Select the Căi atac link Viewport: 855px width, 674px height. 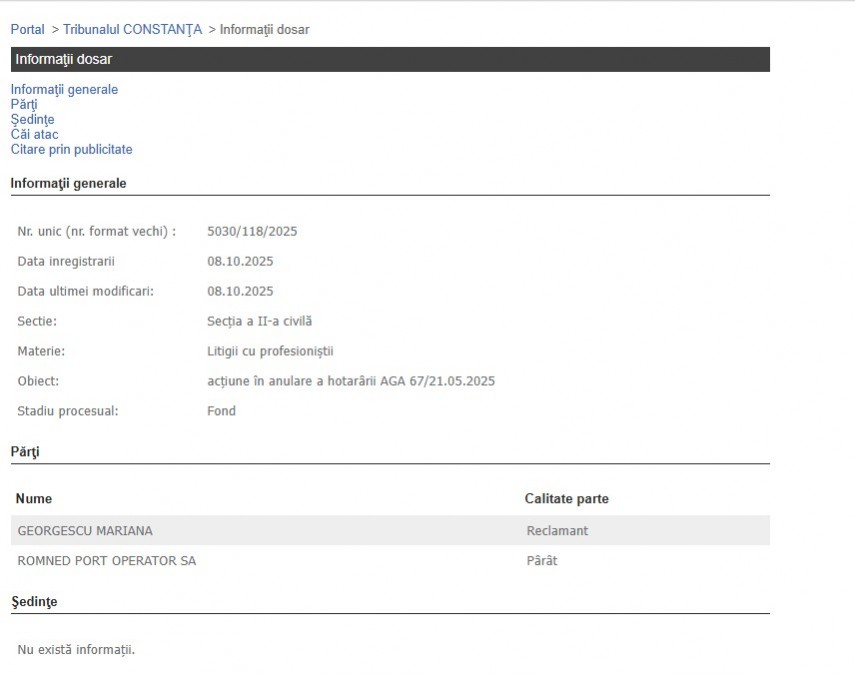coord(34,135)
